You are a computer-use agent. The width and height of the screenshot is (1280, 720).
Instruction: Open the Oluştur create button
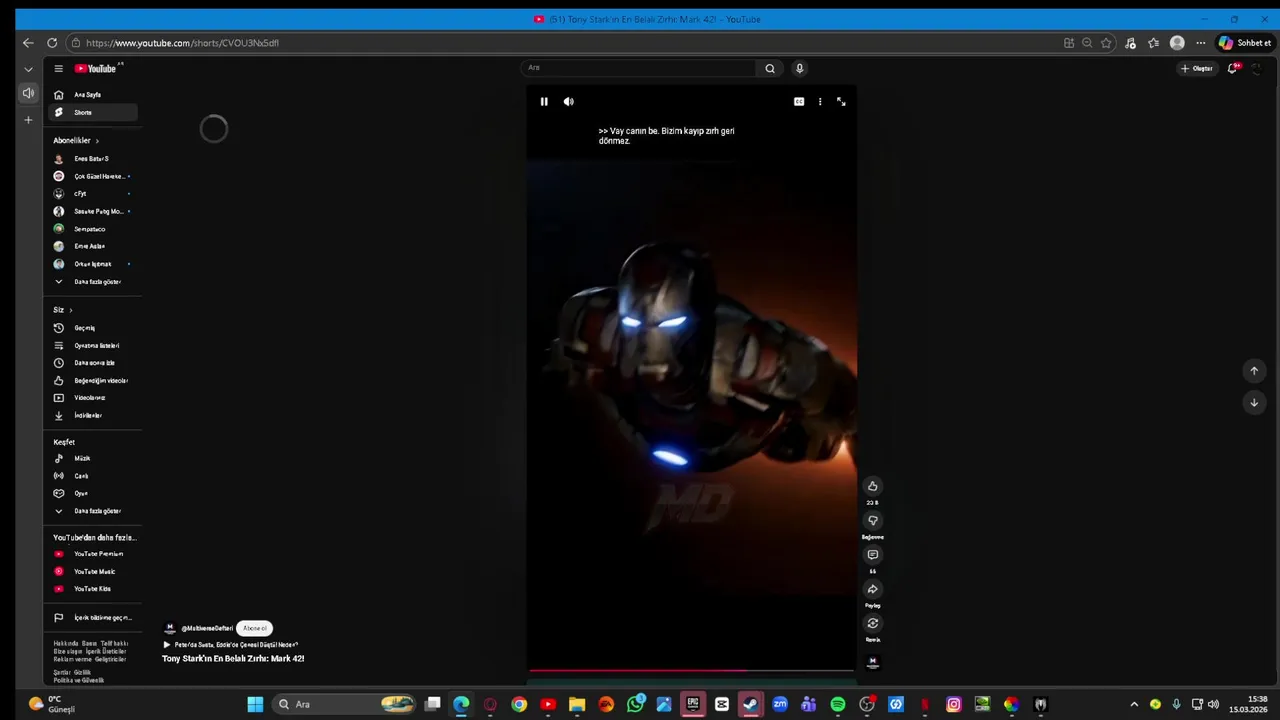click(1196, 68)
